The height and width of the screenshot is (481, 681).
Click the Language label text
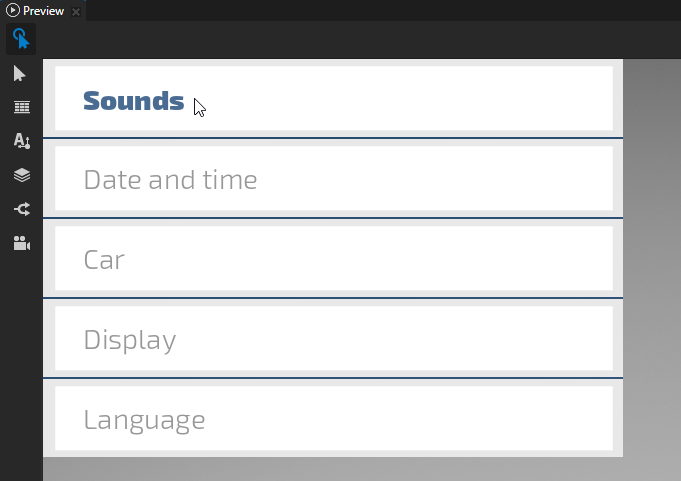[144, 420]
